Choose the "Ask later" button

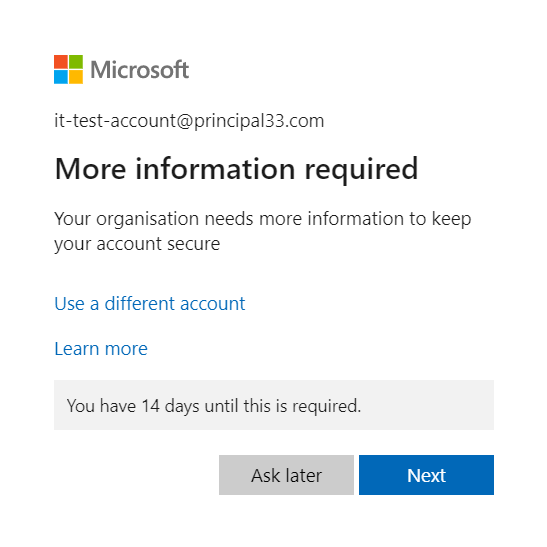286,475
